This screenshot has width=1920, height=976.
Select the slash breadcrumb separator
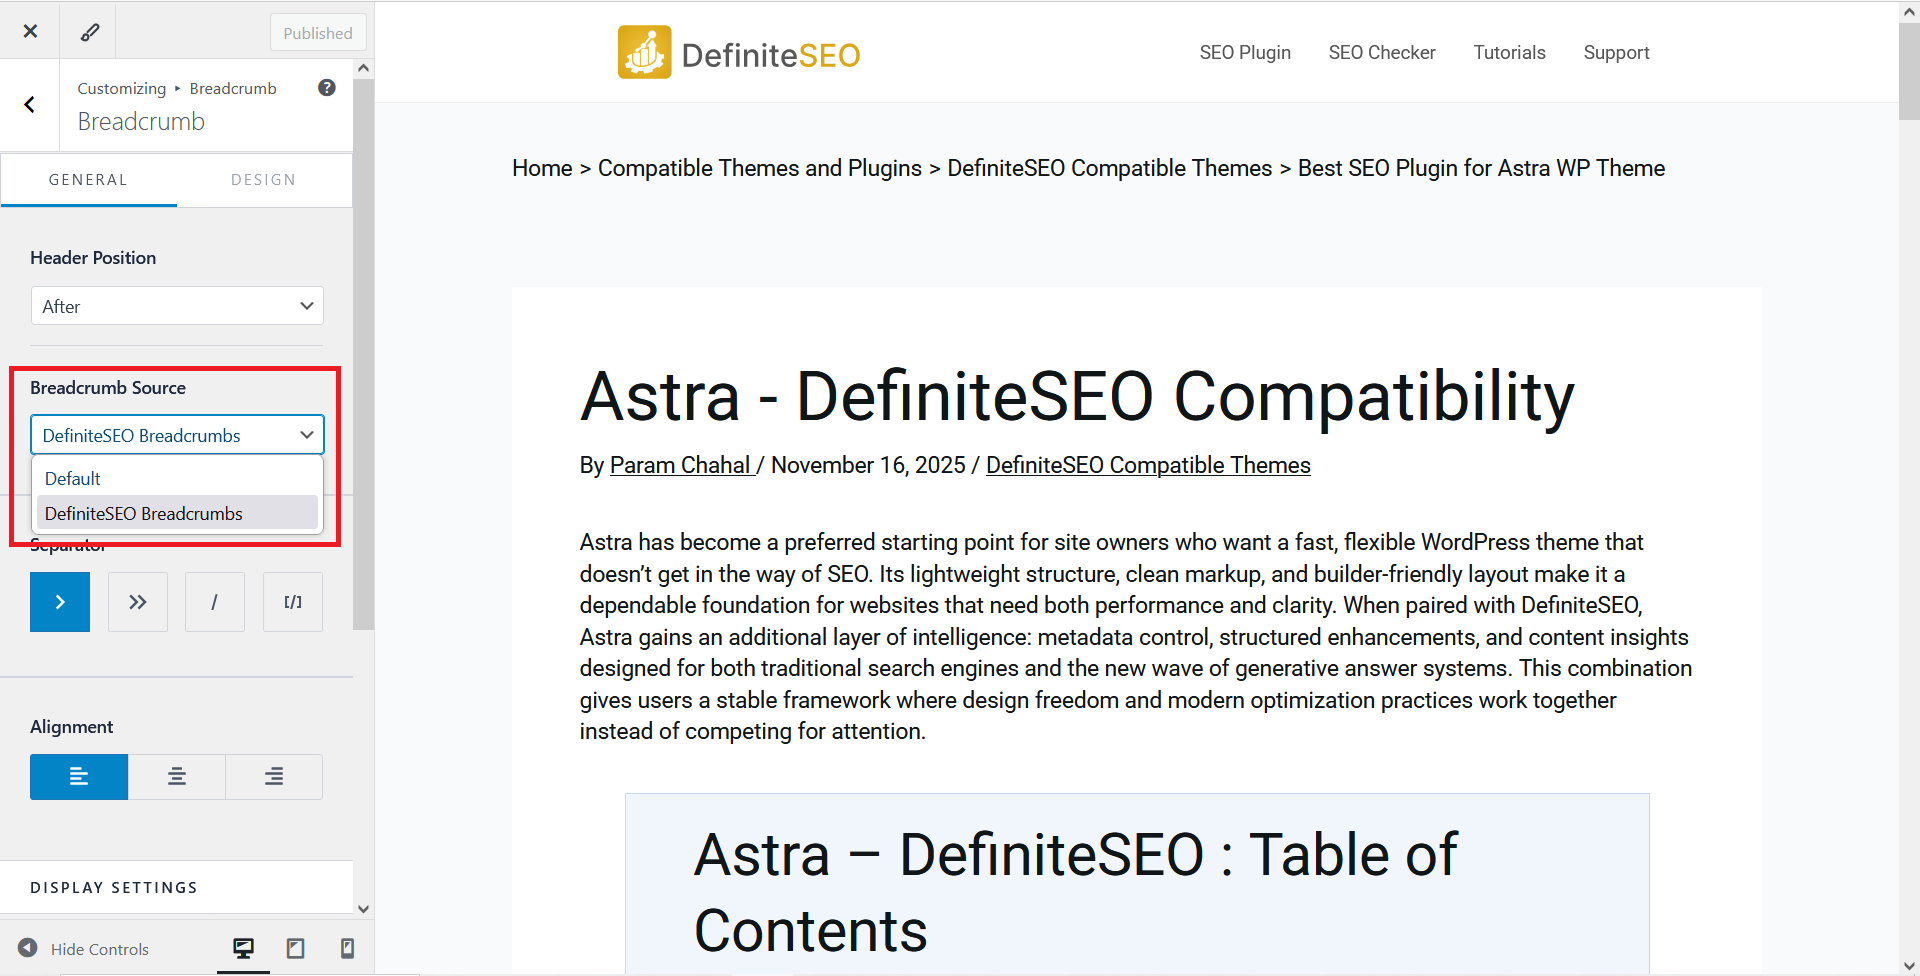click(x=214, y=601)
